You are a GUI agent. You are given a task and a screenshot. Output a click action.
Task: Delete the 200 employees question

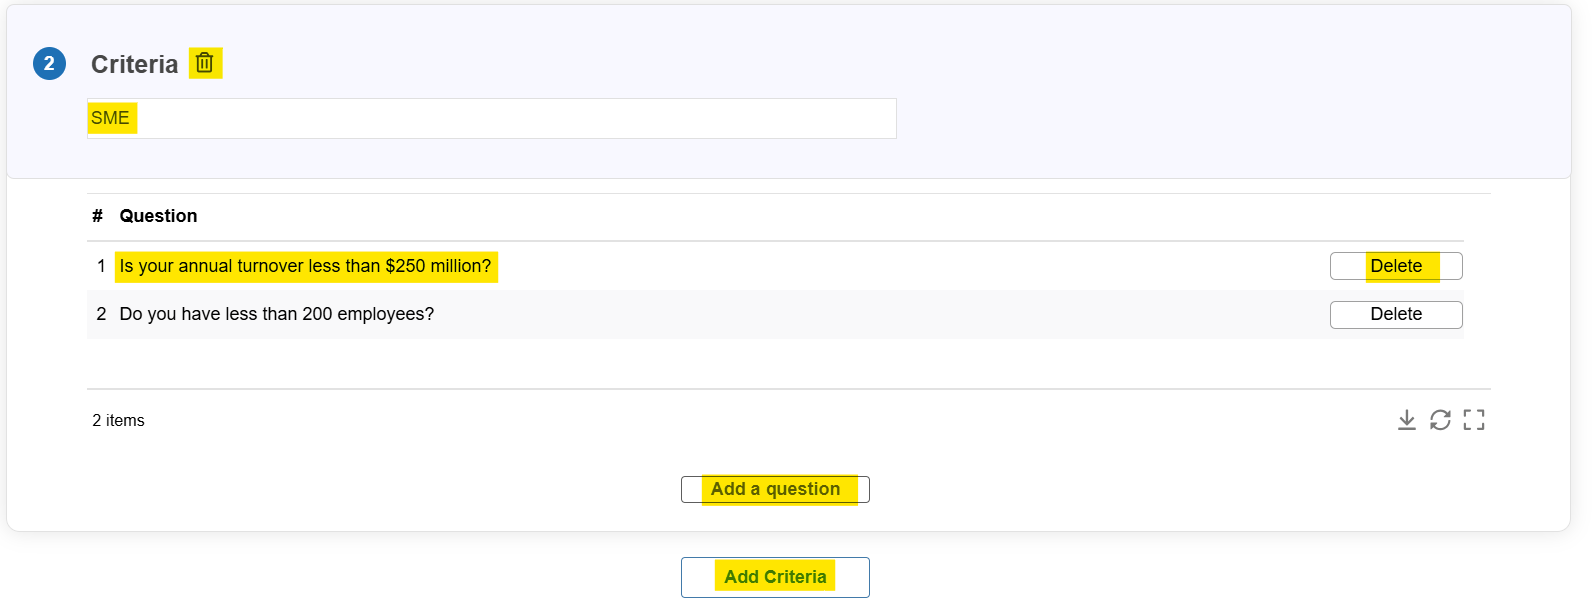coord(1396,314)
